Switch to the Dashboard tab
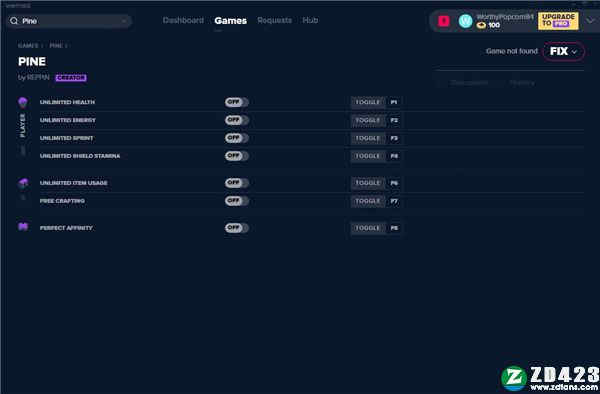Screen dimensions: 600x394 183,20
